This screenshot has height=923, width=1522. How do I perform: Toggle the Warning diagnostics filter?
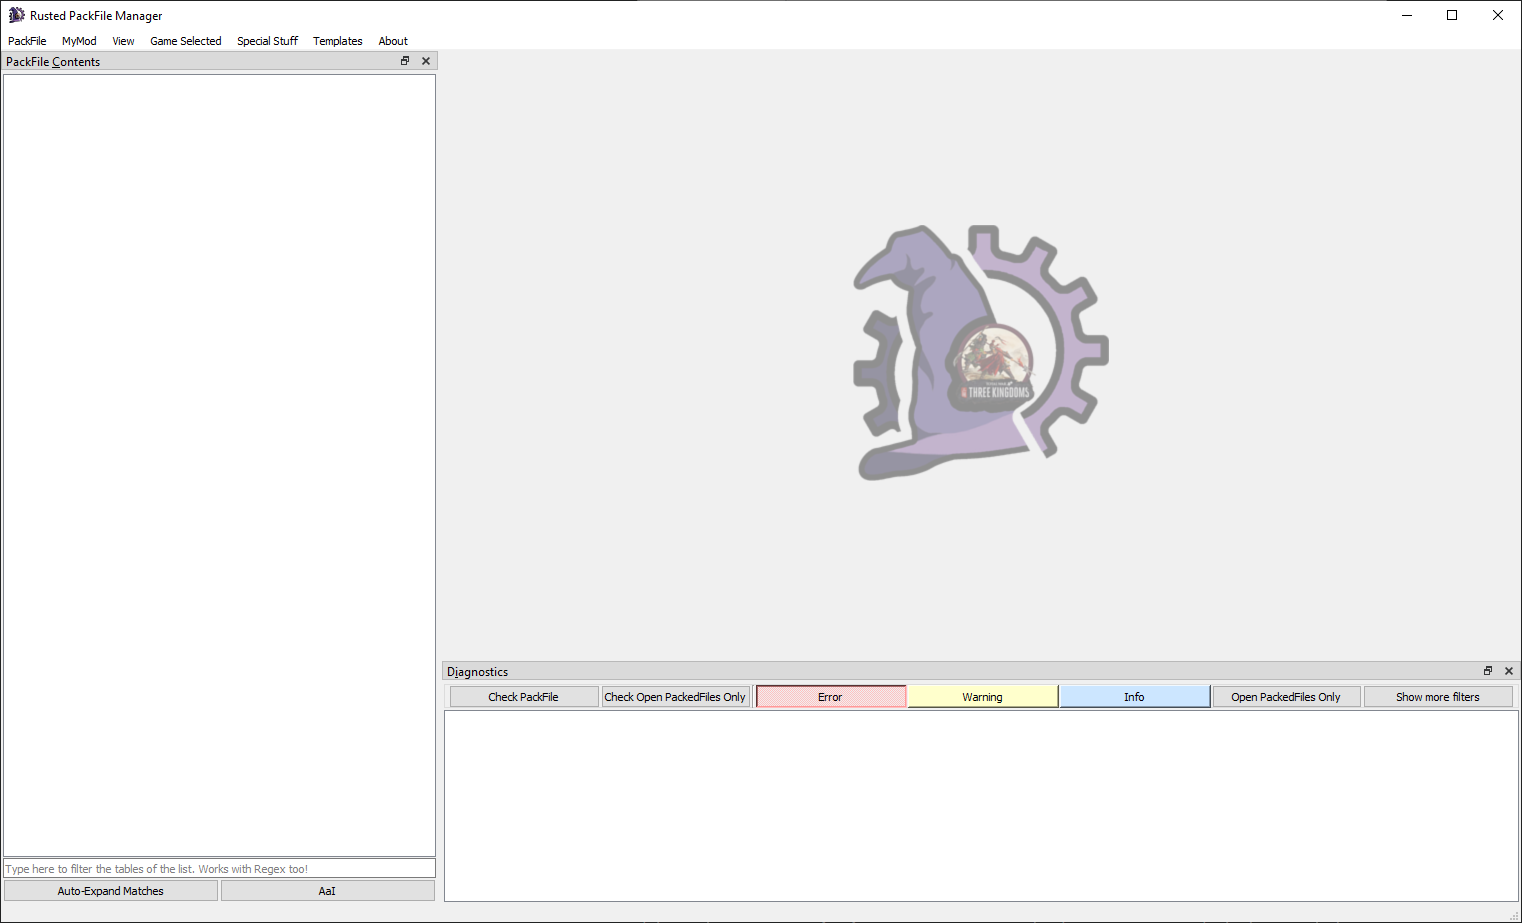[983, 697]
